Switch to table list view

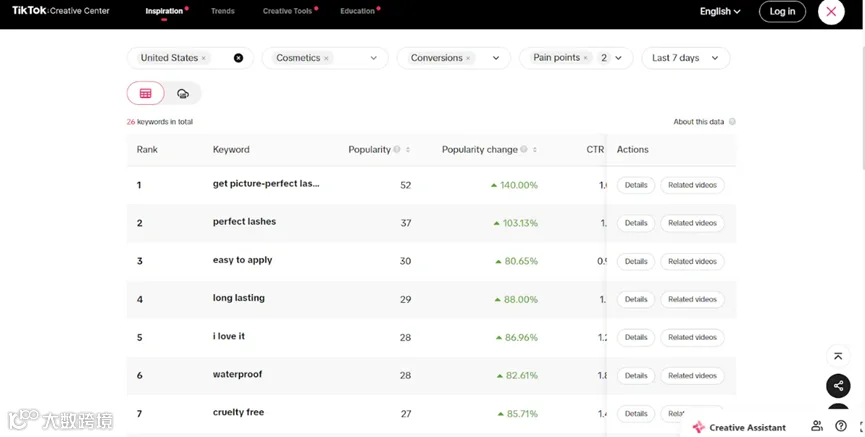(145, 93)
